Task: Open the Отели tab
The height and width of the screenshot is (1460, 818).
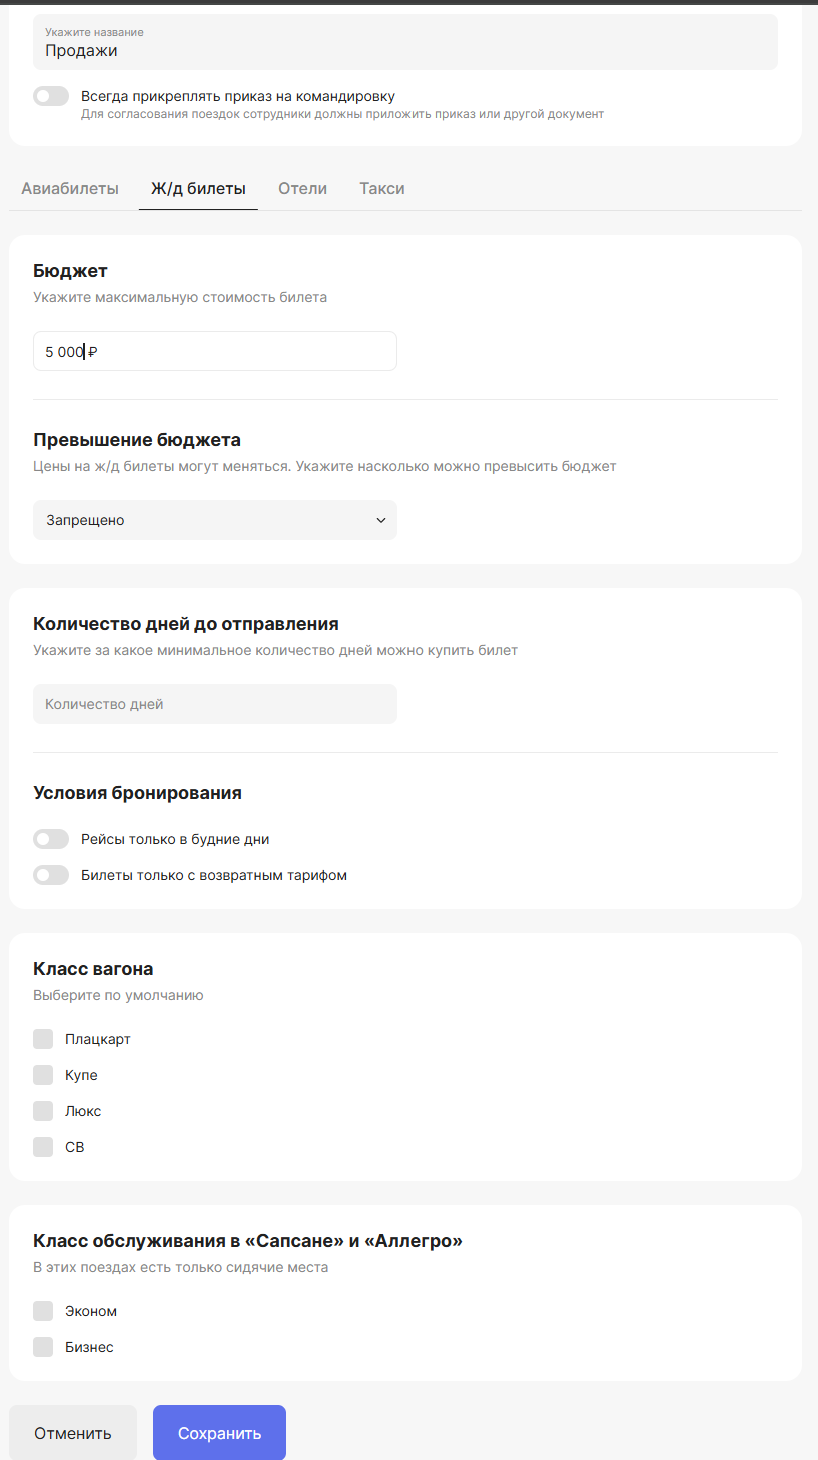Action: (x=303, y=188)
